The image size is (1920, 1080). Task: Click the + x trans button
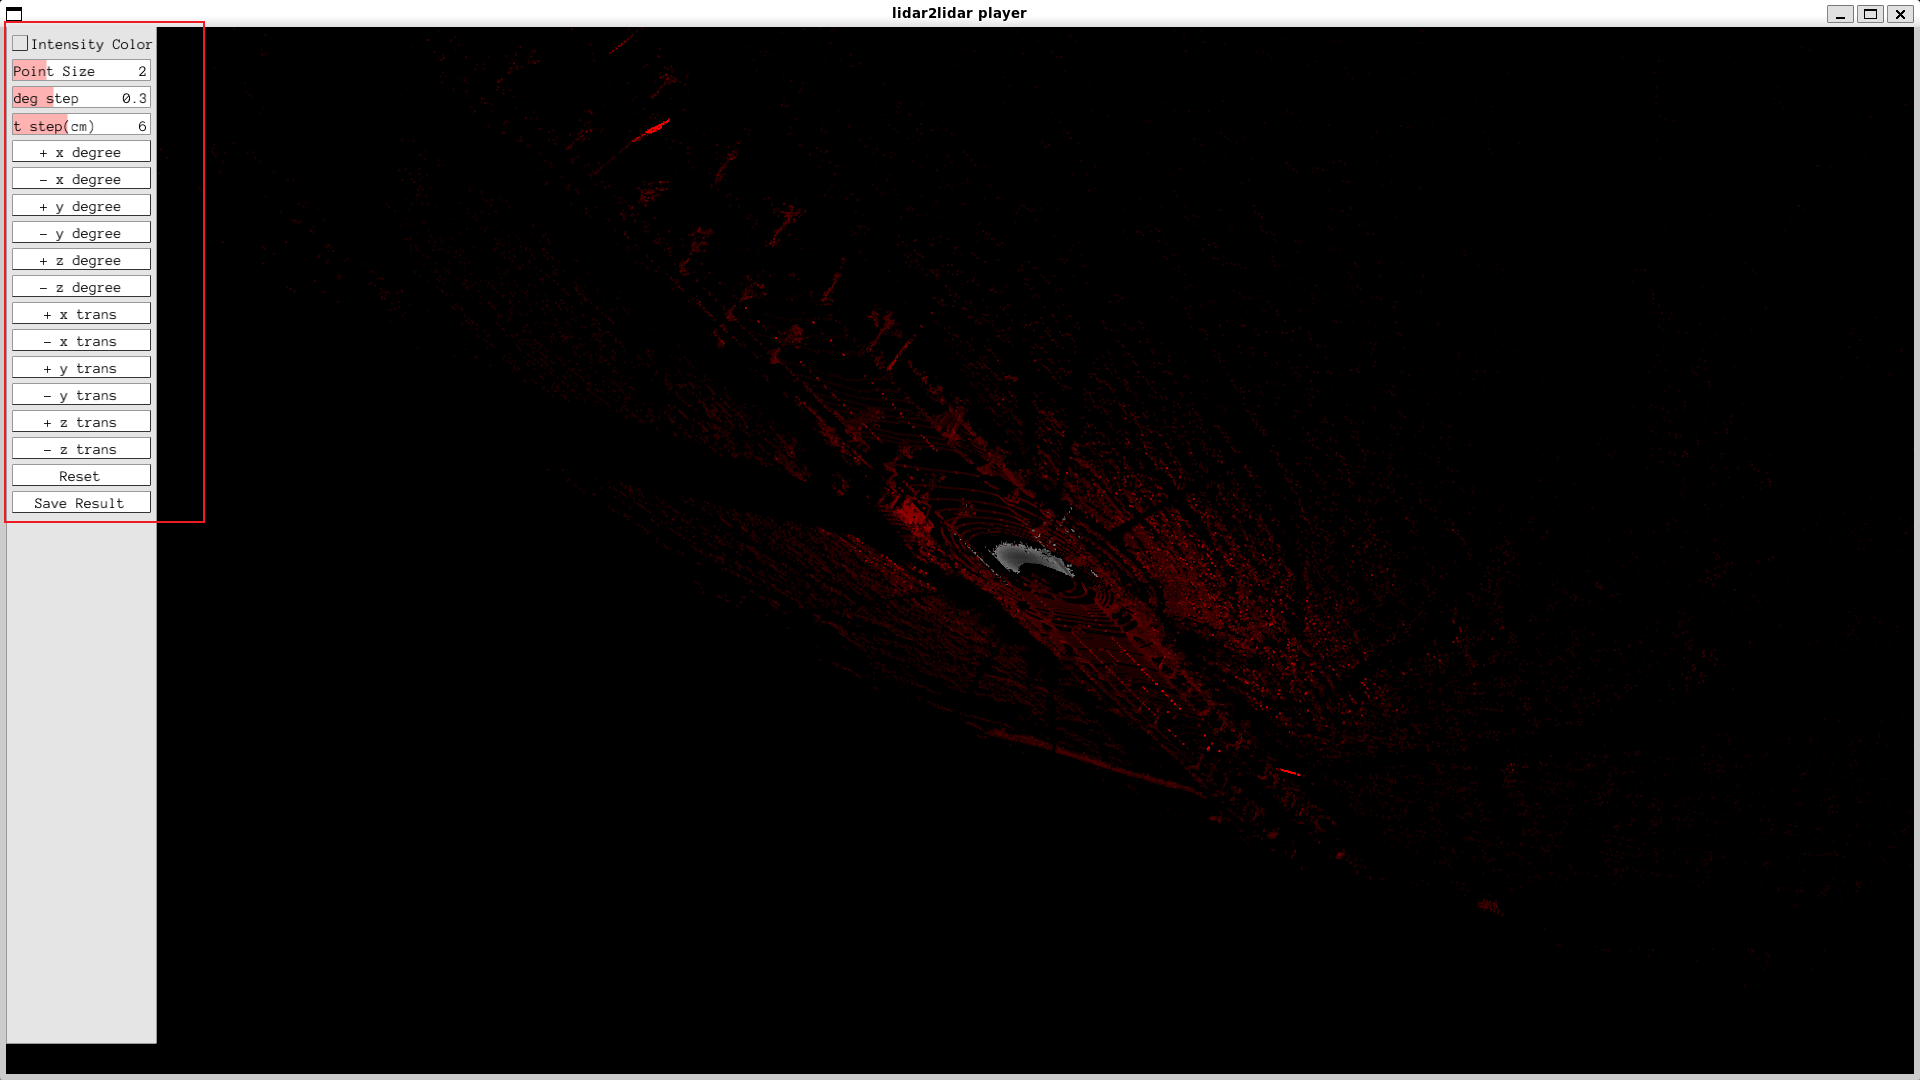pos(81,314)
